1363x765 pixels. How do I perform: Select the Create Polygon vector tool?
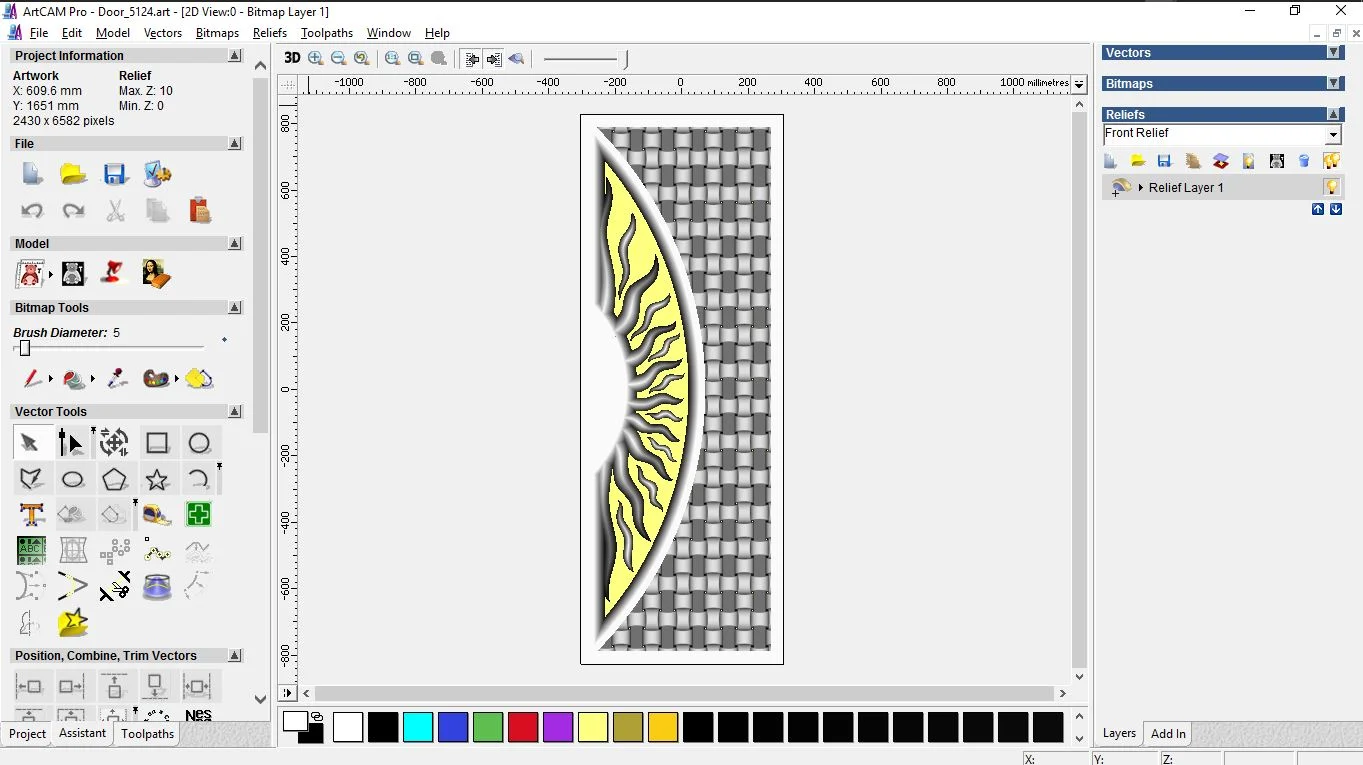coord(115,480)
